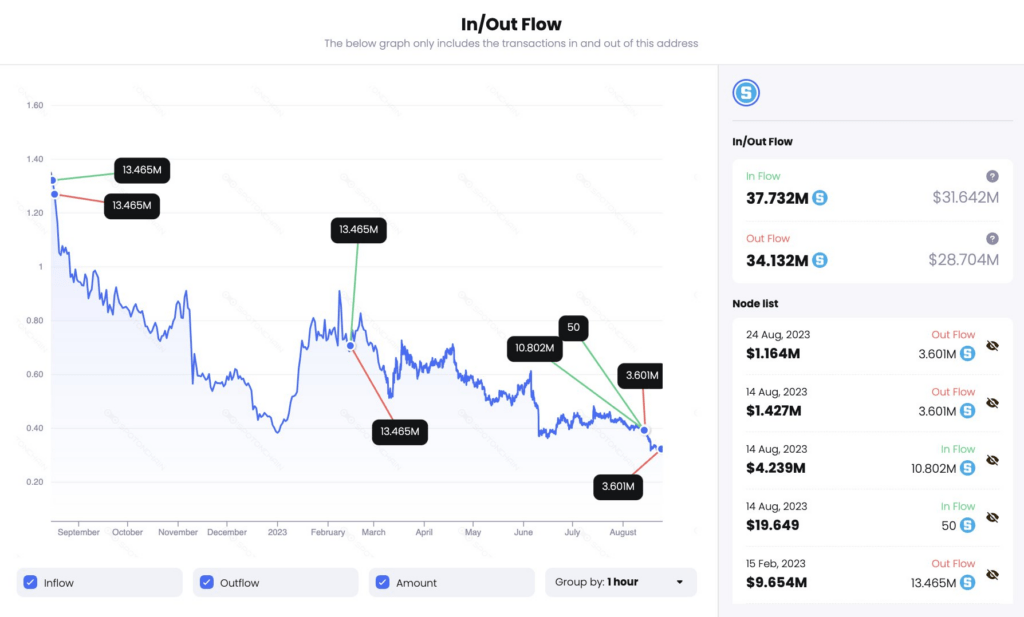This screenshot has width=1024, height=617.
Task: Open the Group by 1 hour dropdown
Action: tap(620, 582)
